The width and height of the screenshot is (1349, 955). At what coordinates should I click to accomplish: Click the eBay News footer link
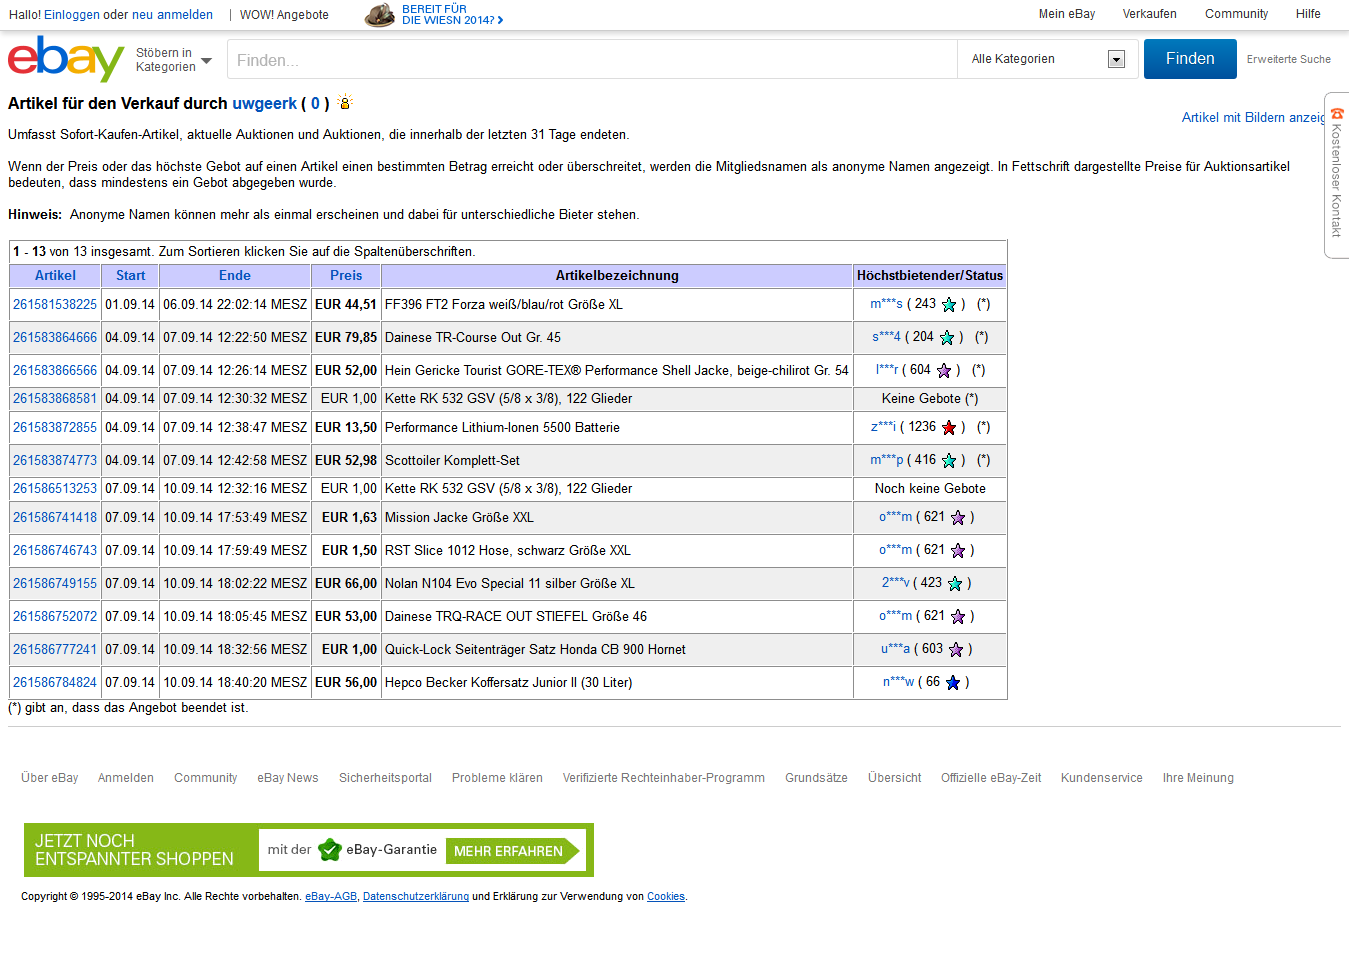pos(288,778)
